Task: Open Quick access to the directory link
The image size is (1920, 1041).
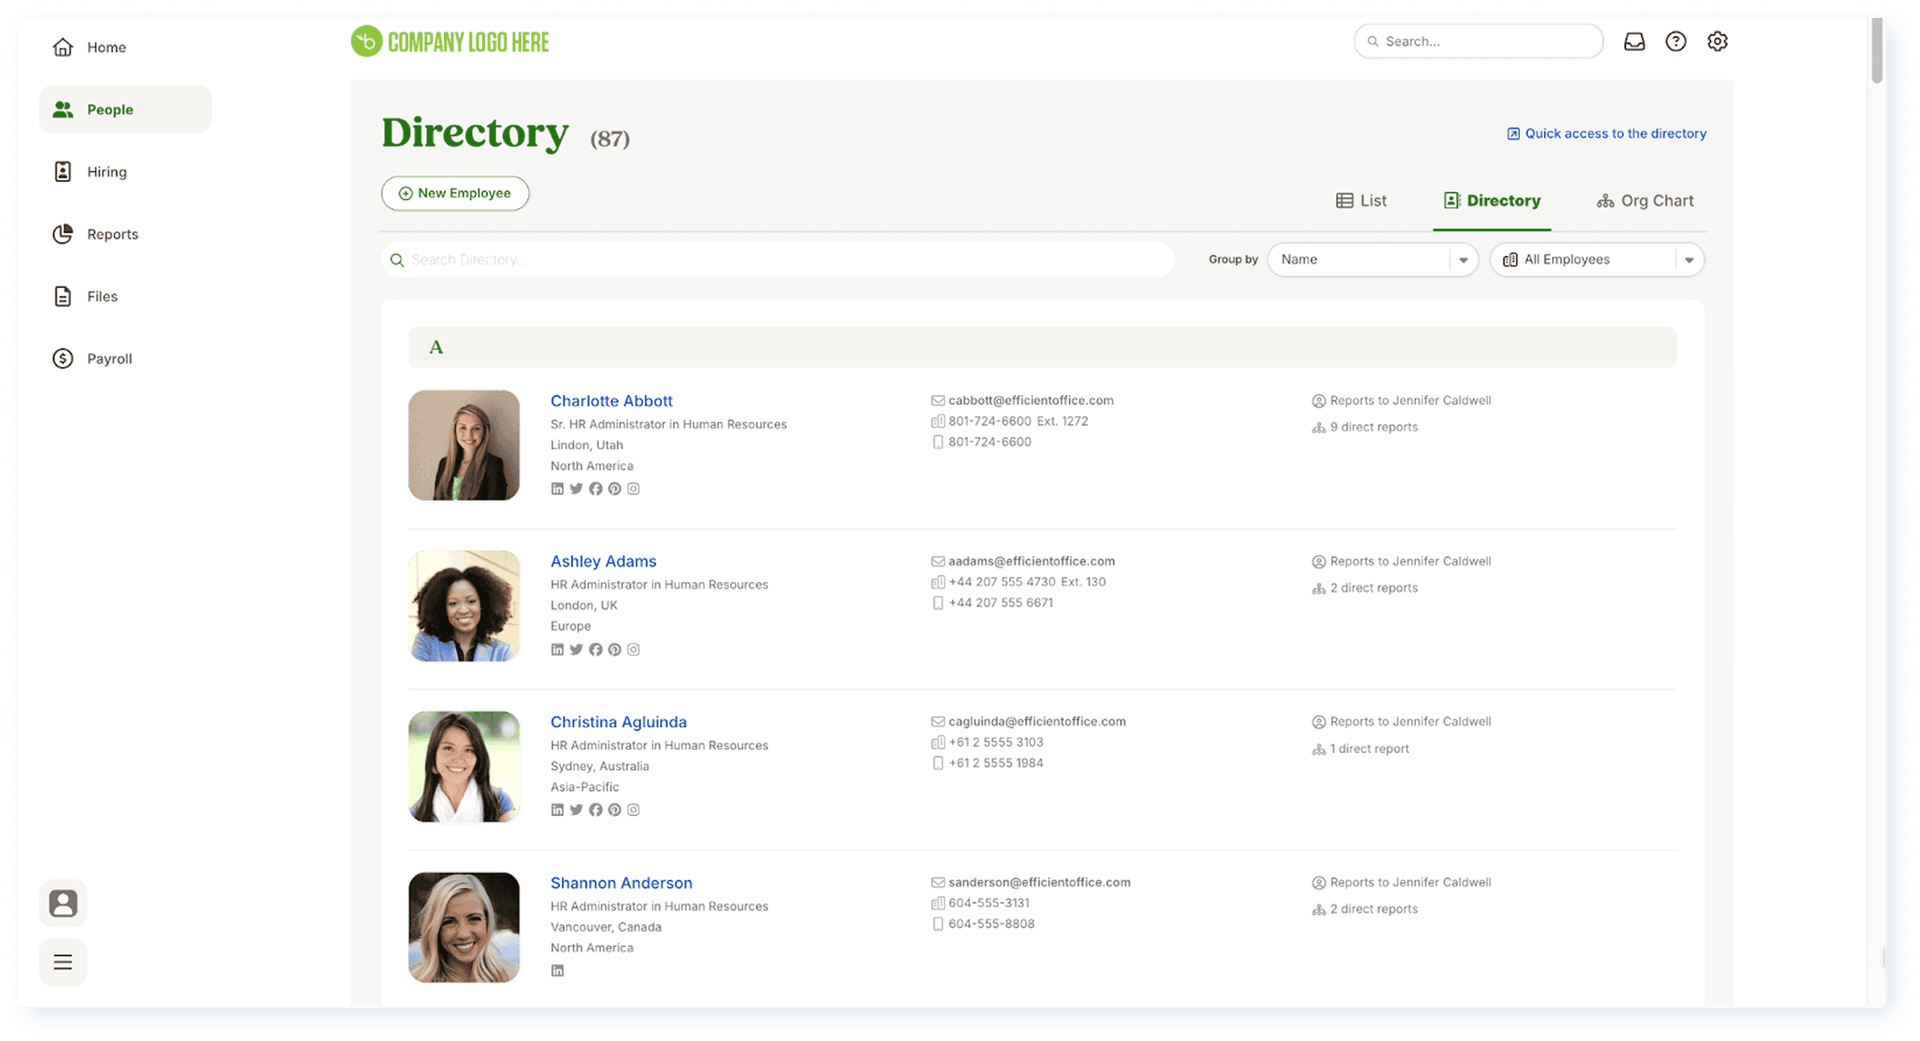Action: point(1606,134)
